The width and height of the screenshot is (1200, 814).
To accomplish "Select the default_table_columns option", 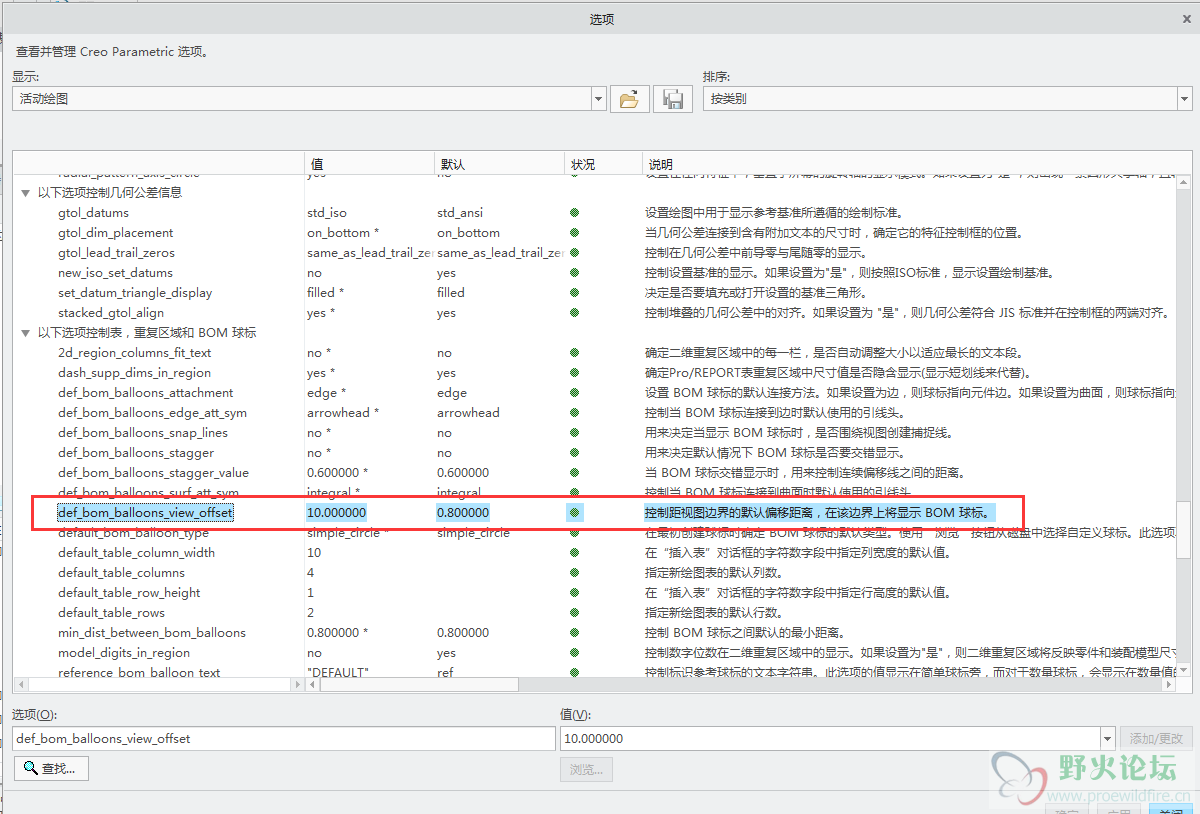I will (x=121, y=573).
